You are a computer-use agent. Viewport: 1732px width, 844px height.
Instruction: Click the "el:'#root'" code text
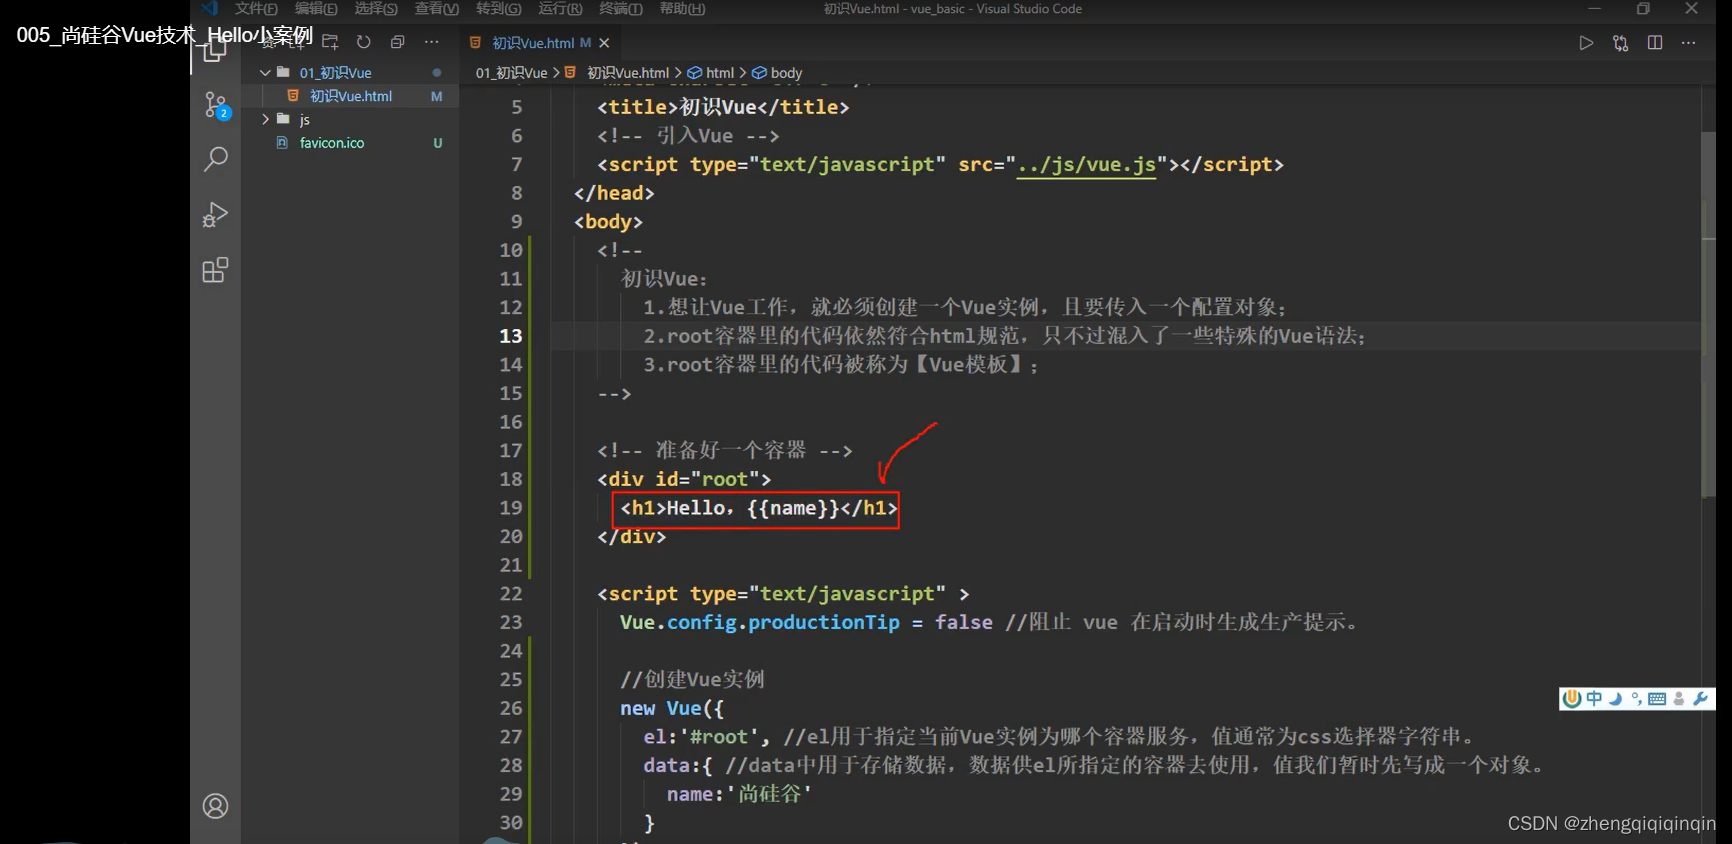(700, 737)
